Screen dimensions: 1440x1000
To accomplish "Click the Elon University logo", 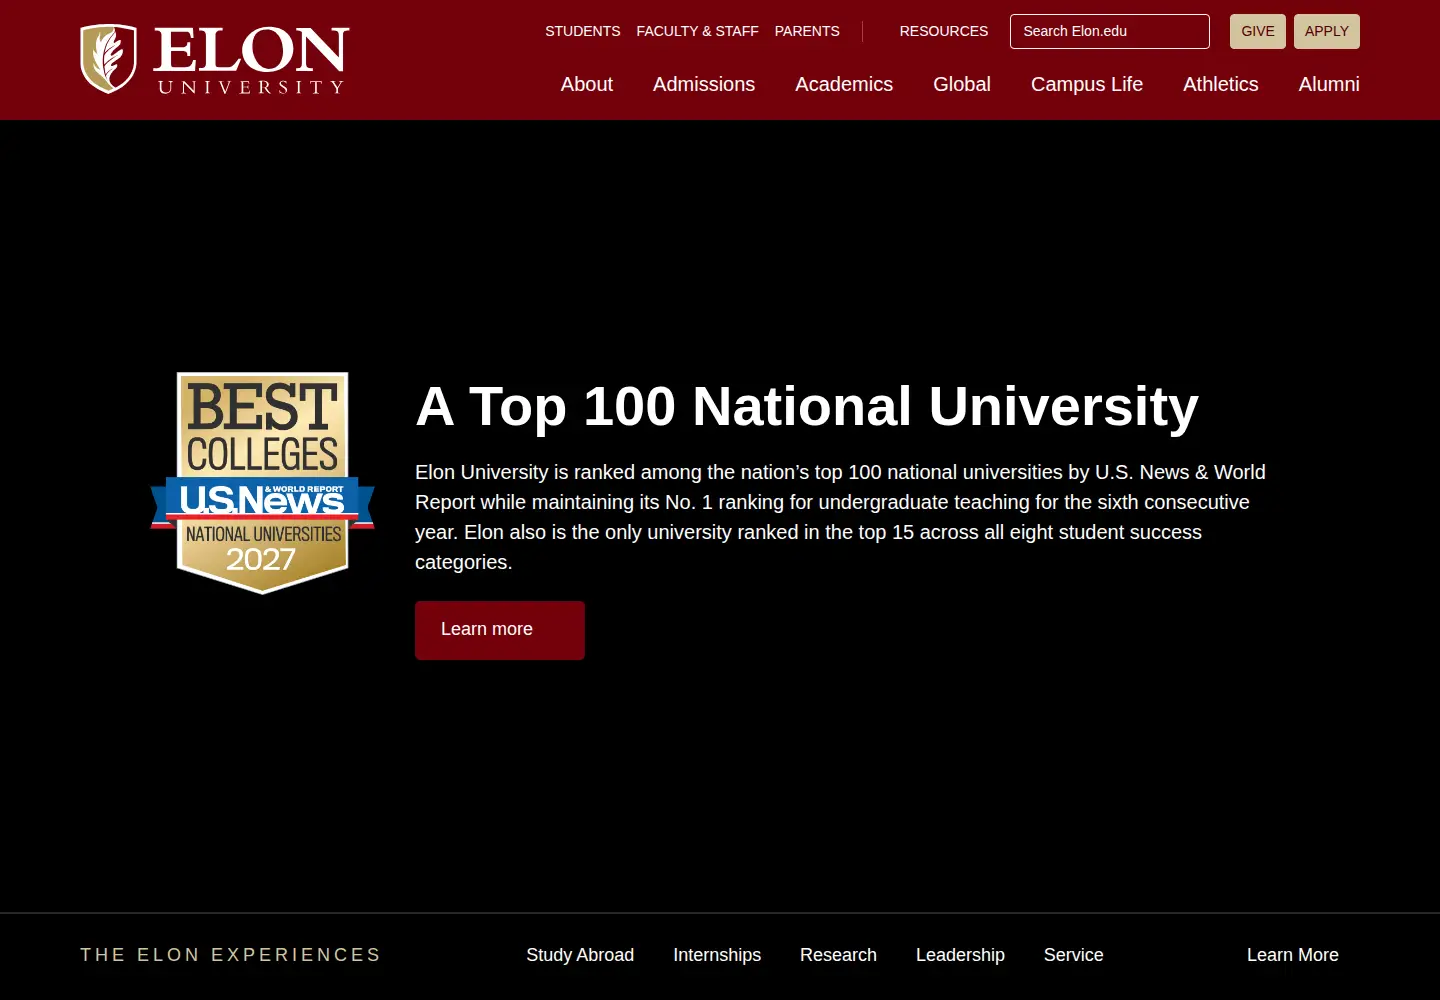I will [214, 60].
